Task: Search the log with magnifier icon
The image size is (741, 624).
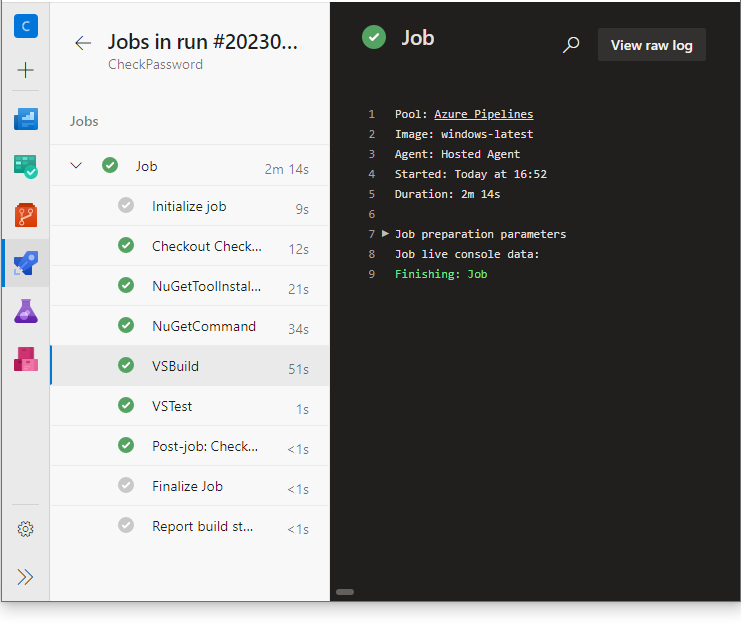Action: tap(571, 45)
